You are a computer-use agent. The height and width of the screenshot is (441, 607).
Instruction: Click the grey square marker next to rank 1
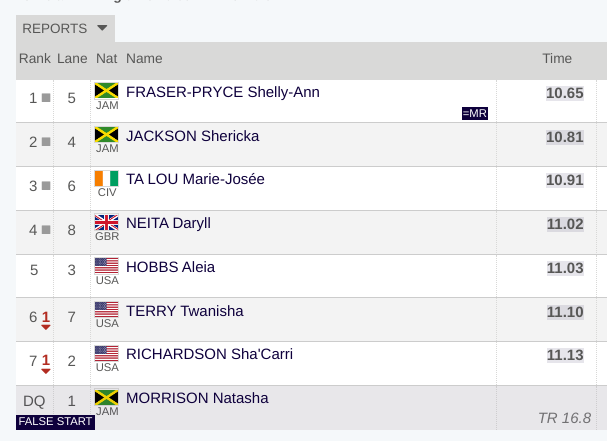pyautogui.click(x=46, y=98)
